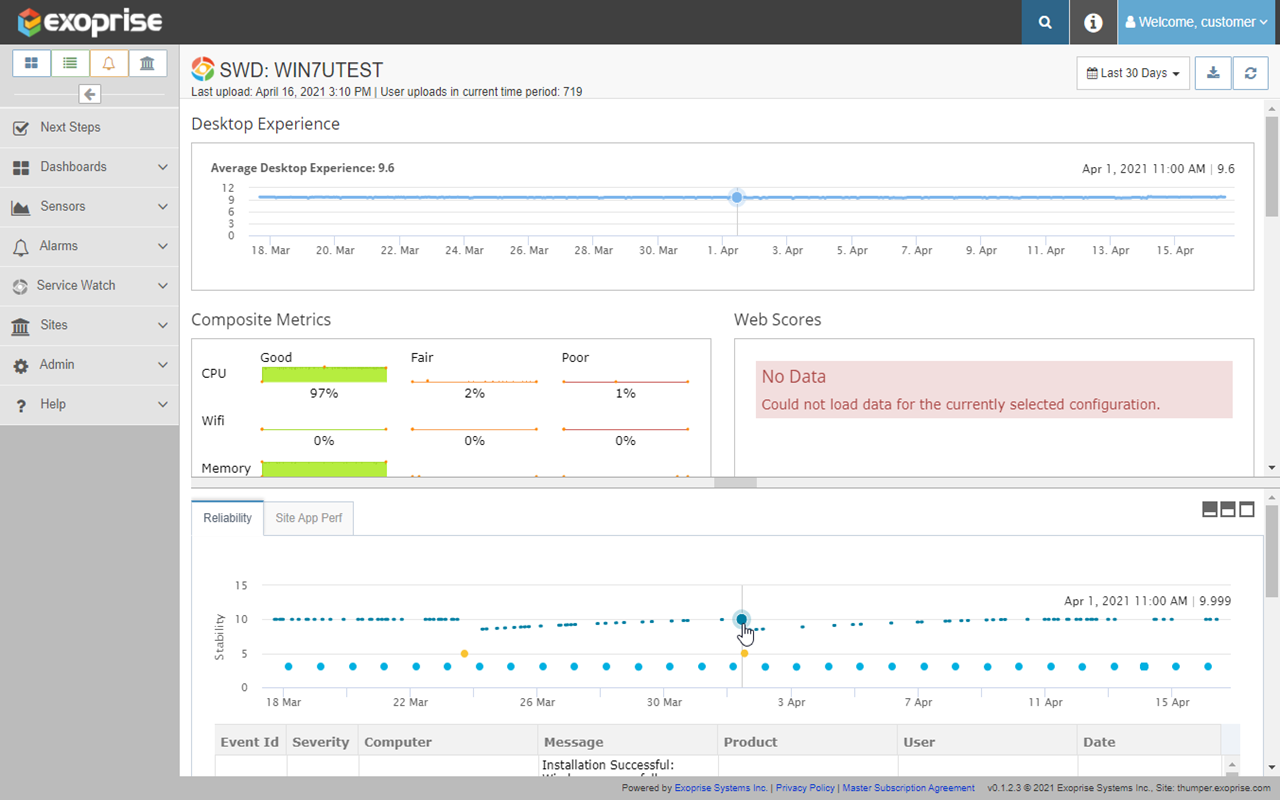Viewport: 1280px width, 800px height.
Task: Open the Last 30 Days dropdown
Action: [1133, 73]
